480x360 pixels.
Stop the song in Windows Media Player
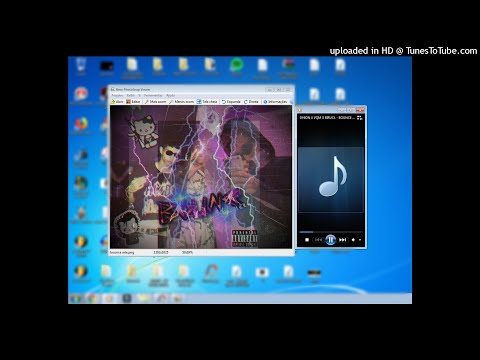307,240
